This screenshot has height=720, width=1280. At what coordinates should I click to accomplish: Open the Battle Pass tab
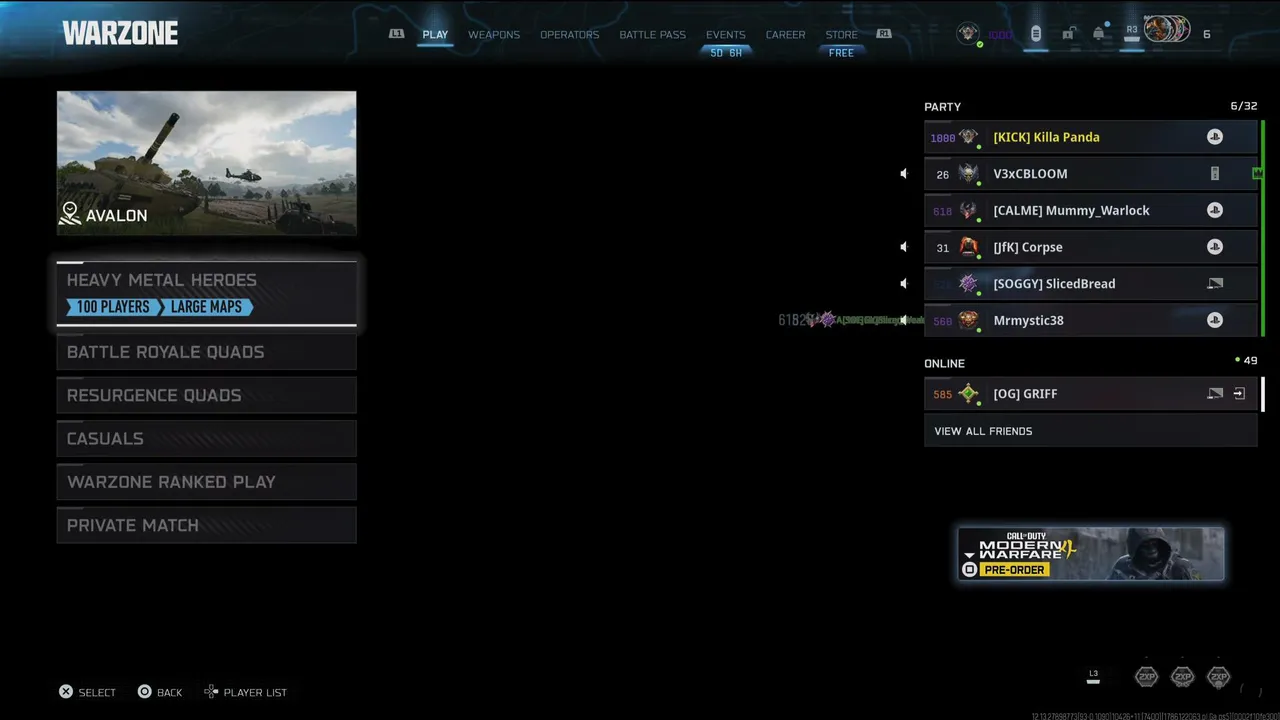pyautogui.click(x=652, y=35)
